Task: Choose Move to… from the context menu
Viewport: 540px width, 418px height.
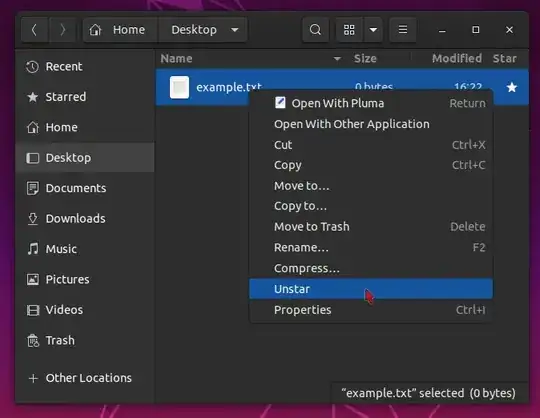Action: point(371,186)
